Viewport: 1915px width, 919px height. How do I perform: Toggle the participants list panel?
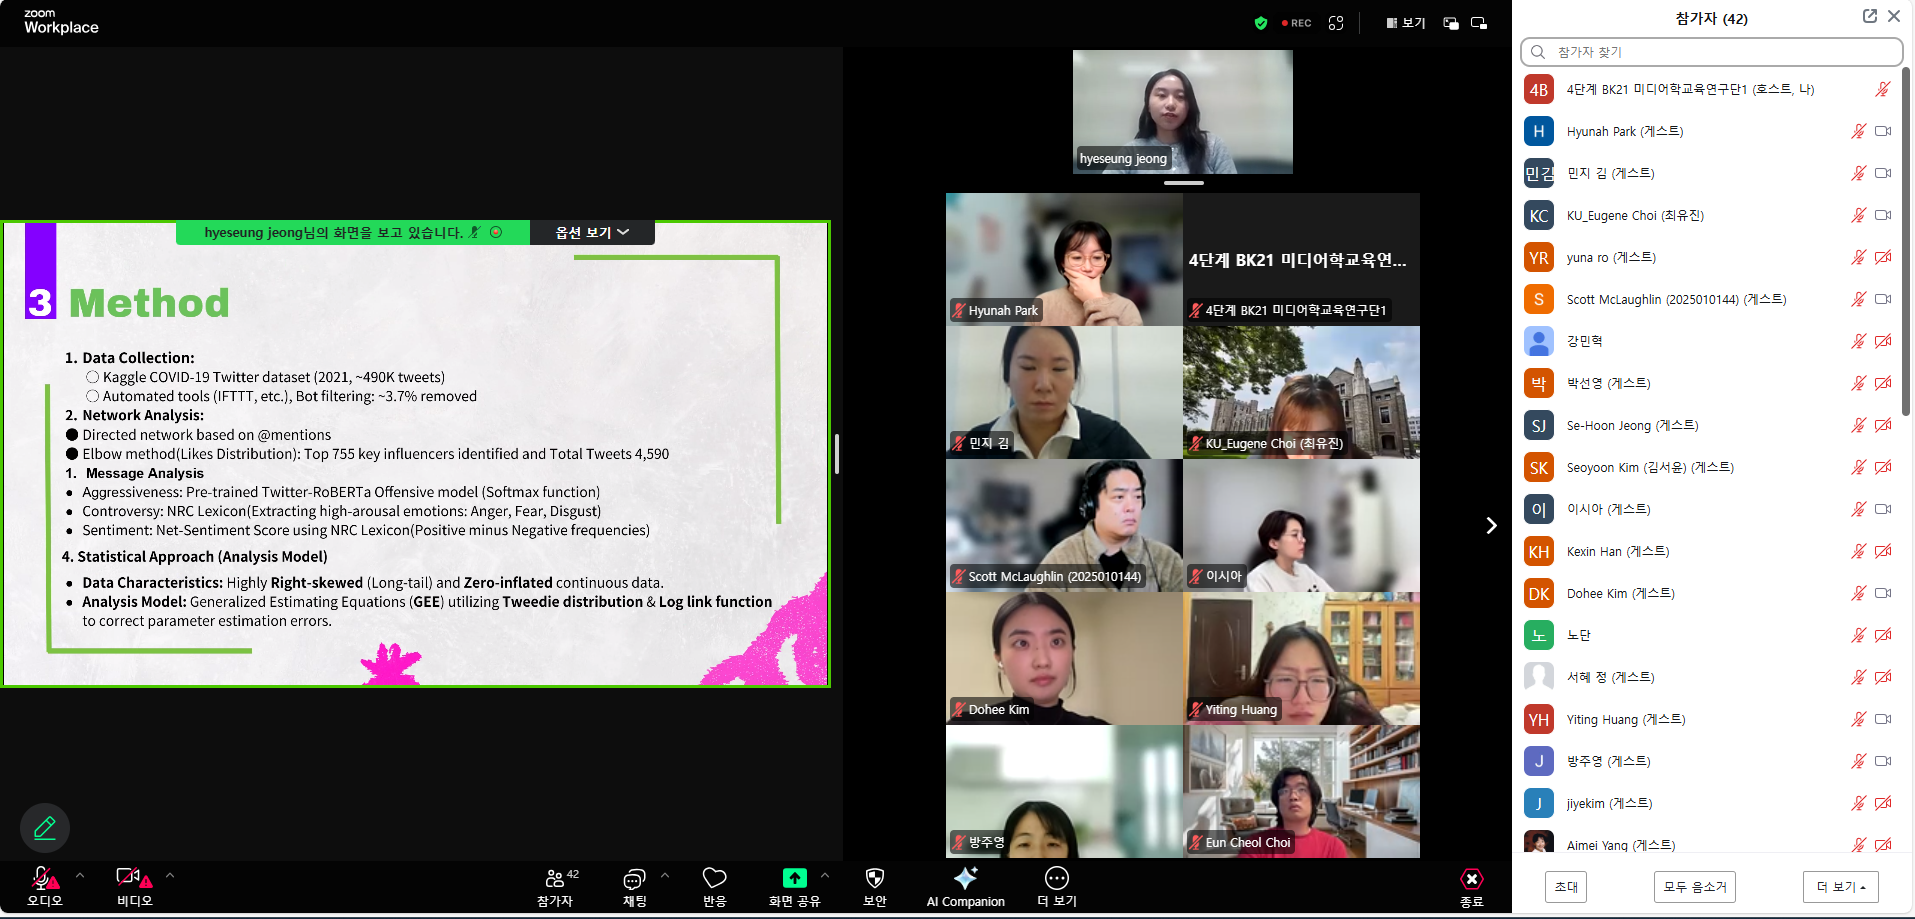[x=556, y=879]
